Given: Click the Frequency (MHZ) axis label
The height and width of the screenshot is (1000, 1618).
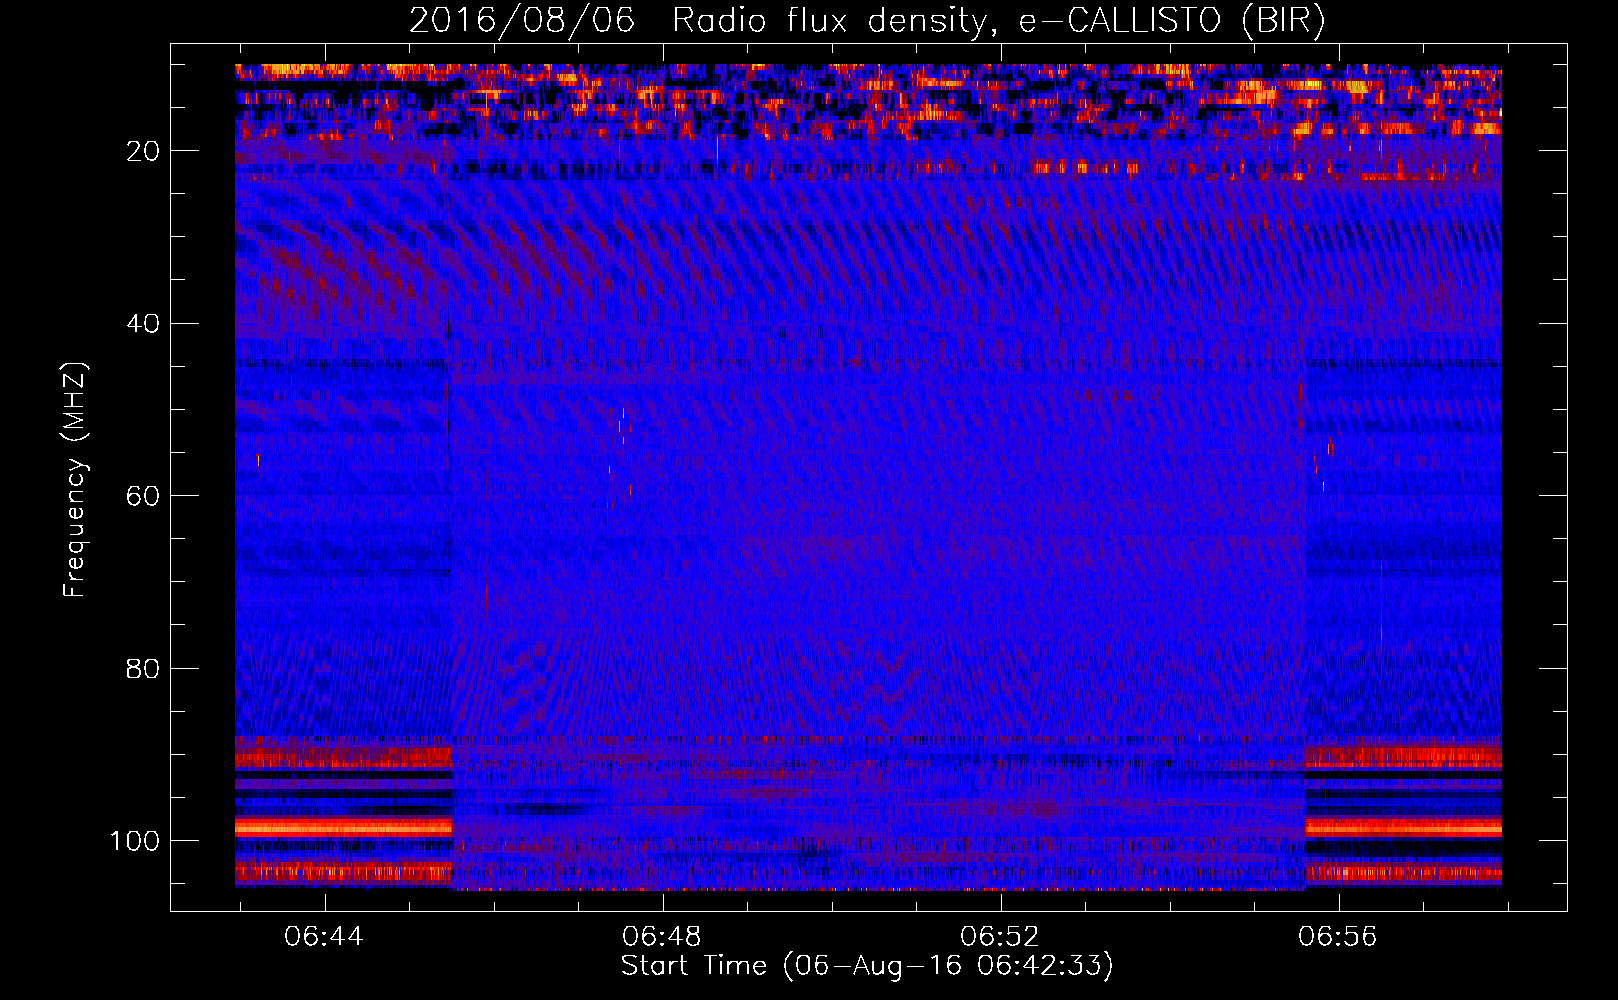Looking at the screenshot, I should pos(76,480).
